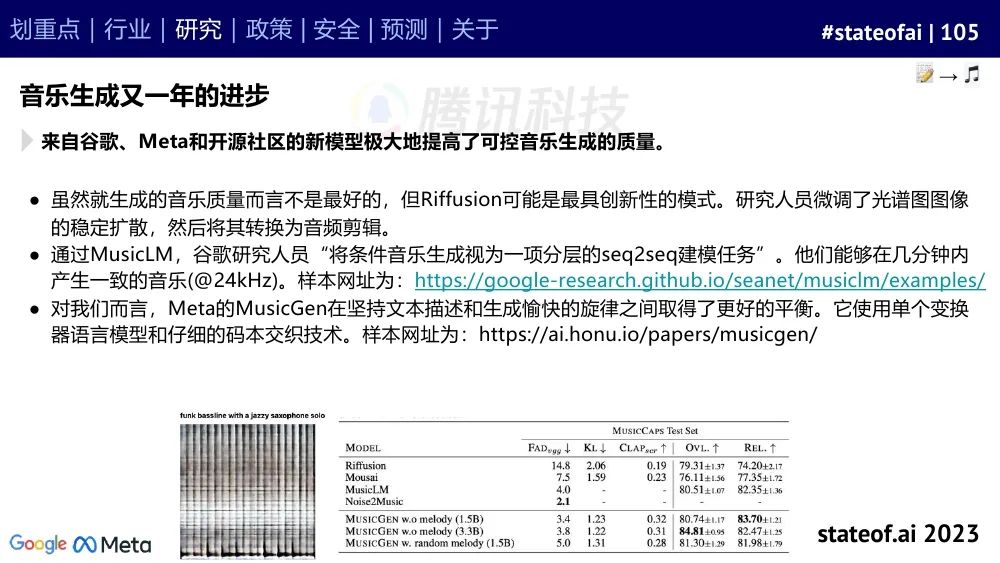The width and height of the screenshot is (1000, 563).
Task: Open the 划重点 section in header
Action: 45,29
